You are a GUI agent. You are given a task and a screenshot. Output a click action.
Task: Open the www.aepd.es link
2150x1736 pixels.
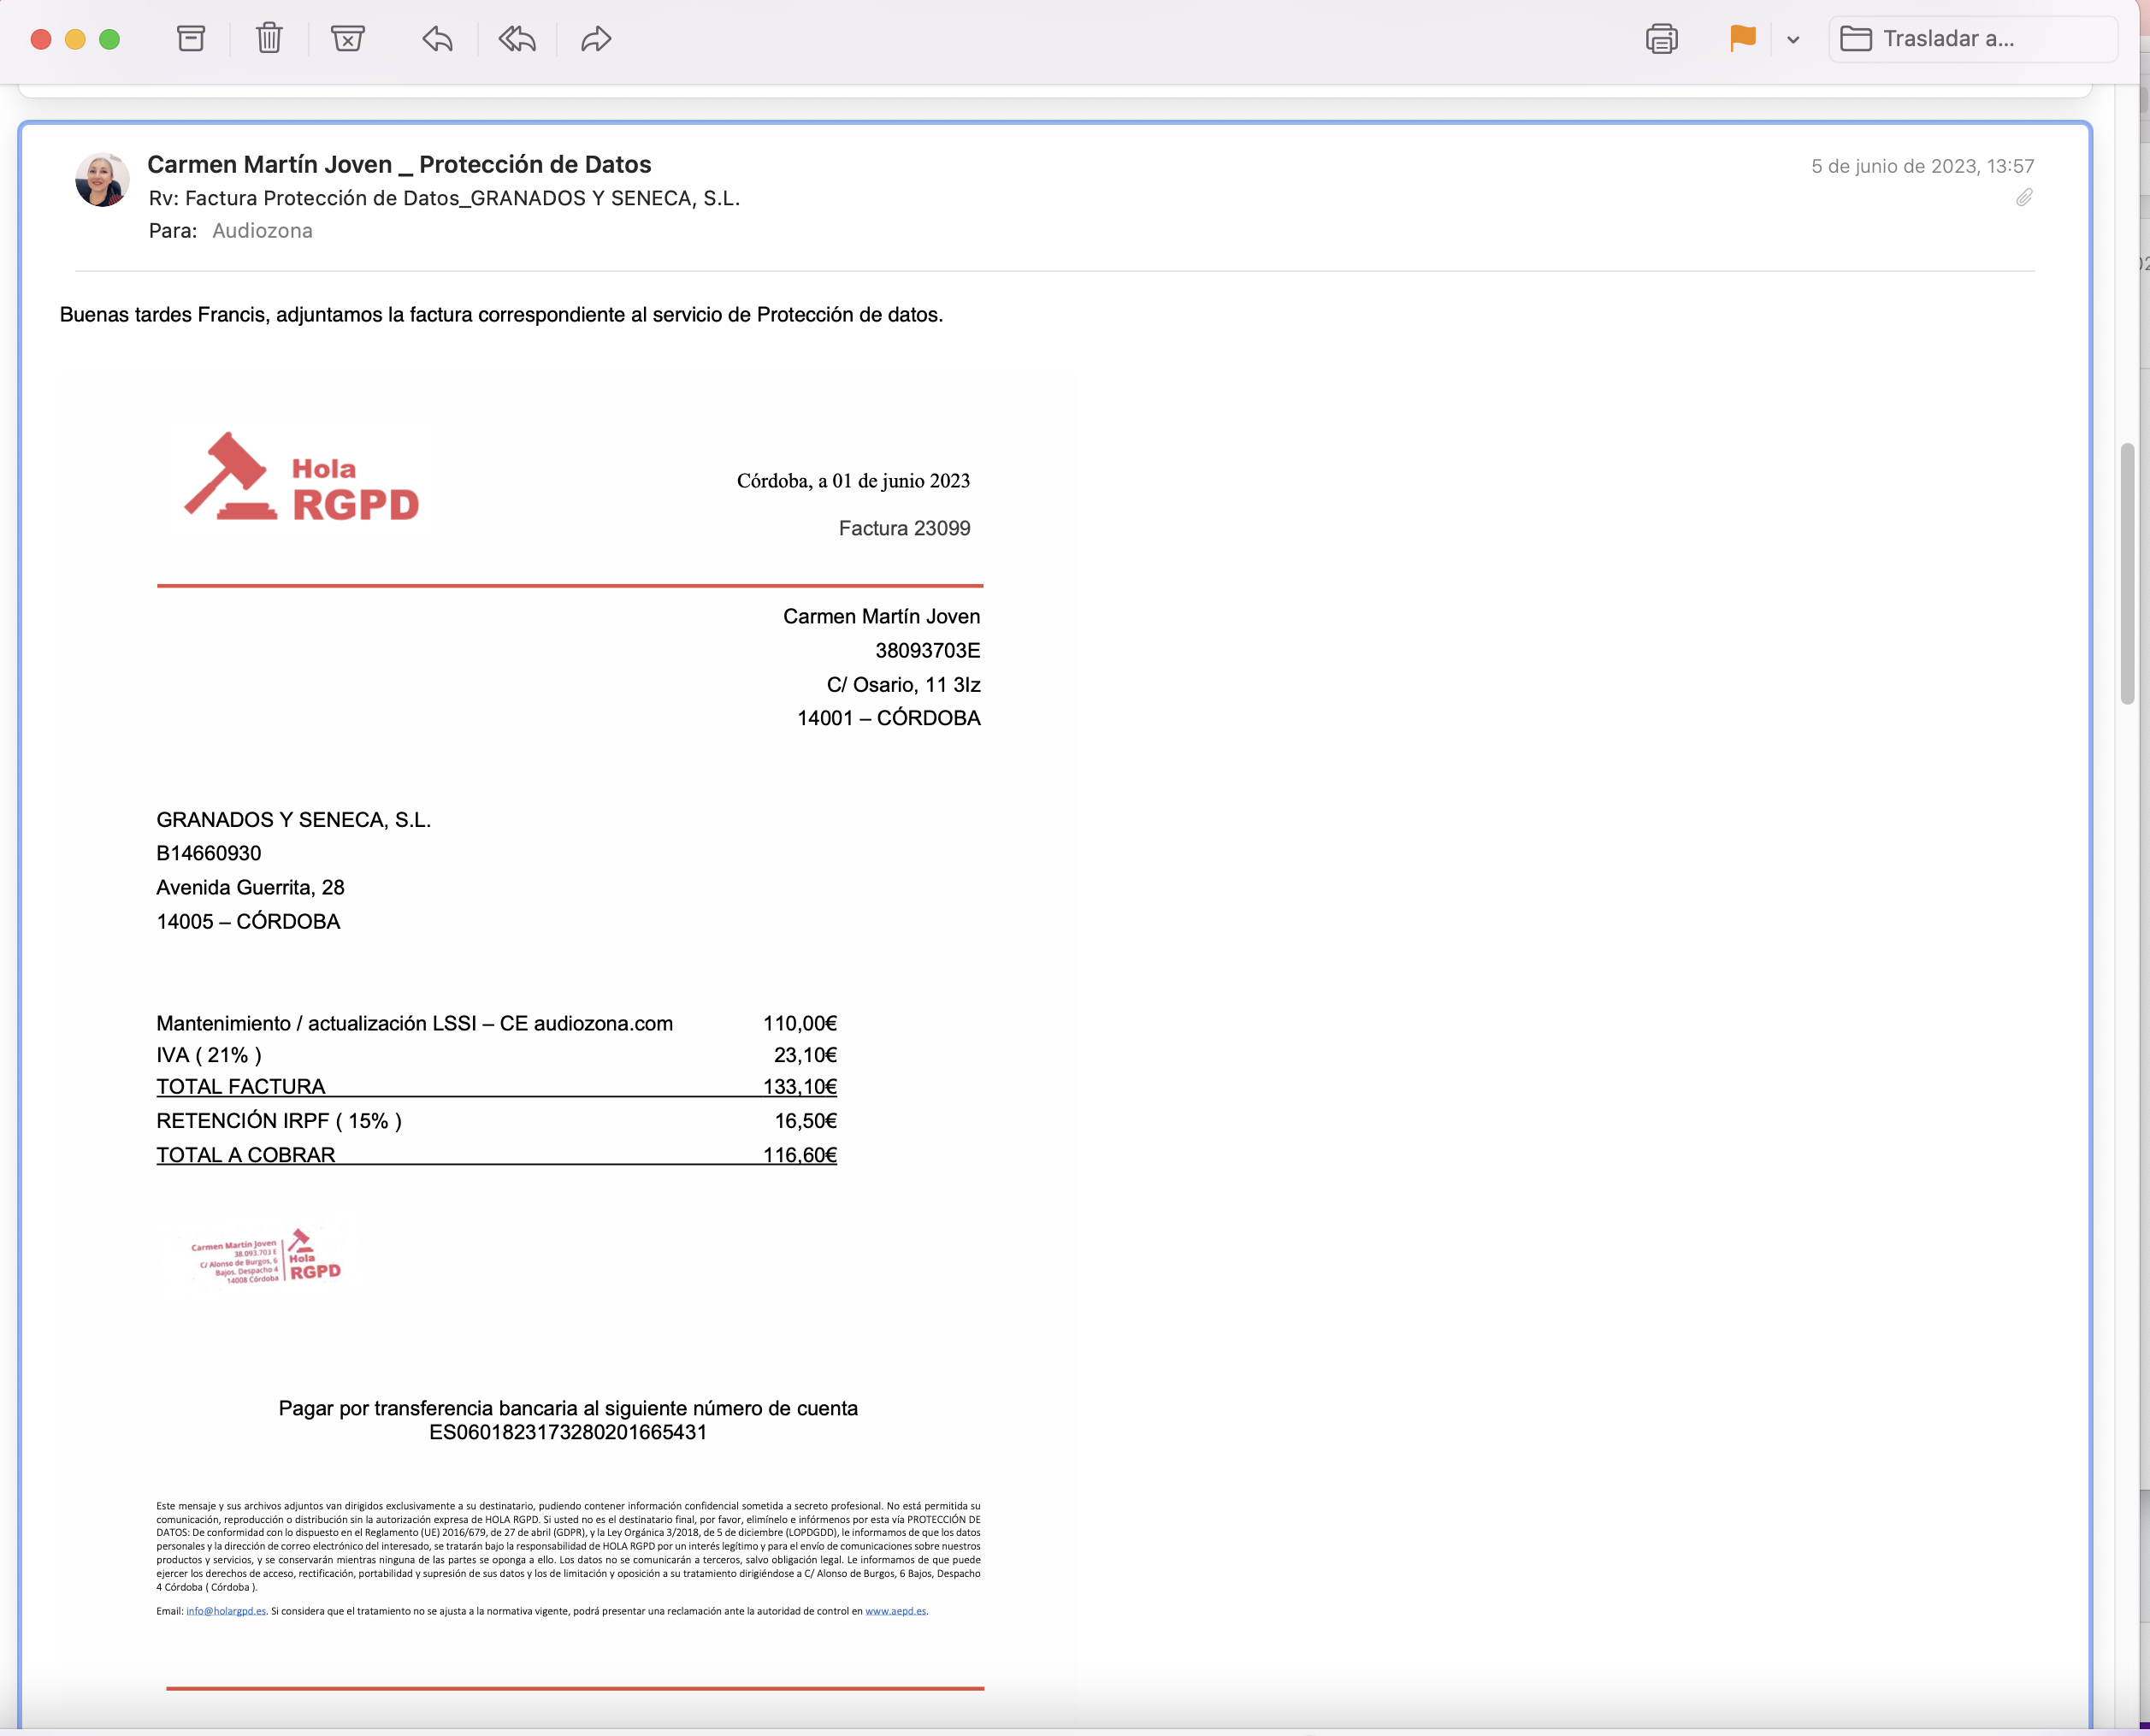895,1611
